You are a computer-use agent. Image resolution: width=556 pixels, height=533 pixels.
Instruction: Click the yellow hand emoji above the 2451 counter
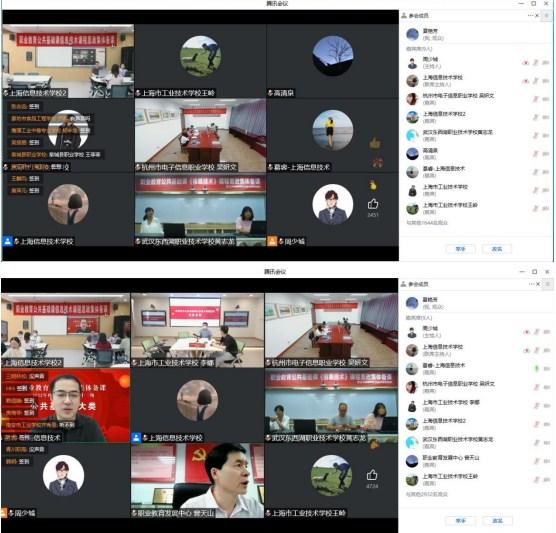(x=373, y=184)
